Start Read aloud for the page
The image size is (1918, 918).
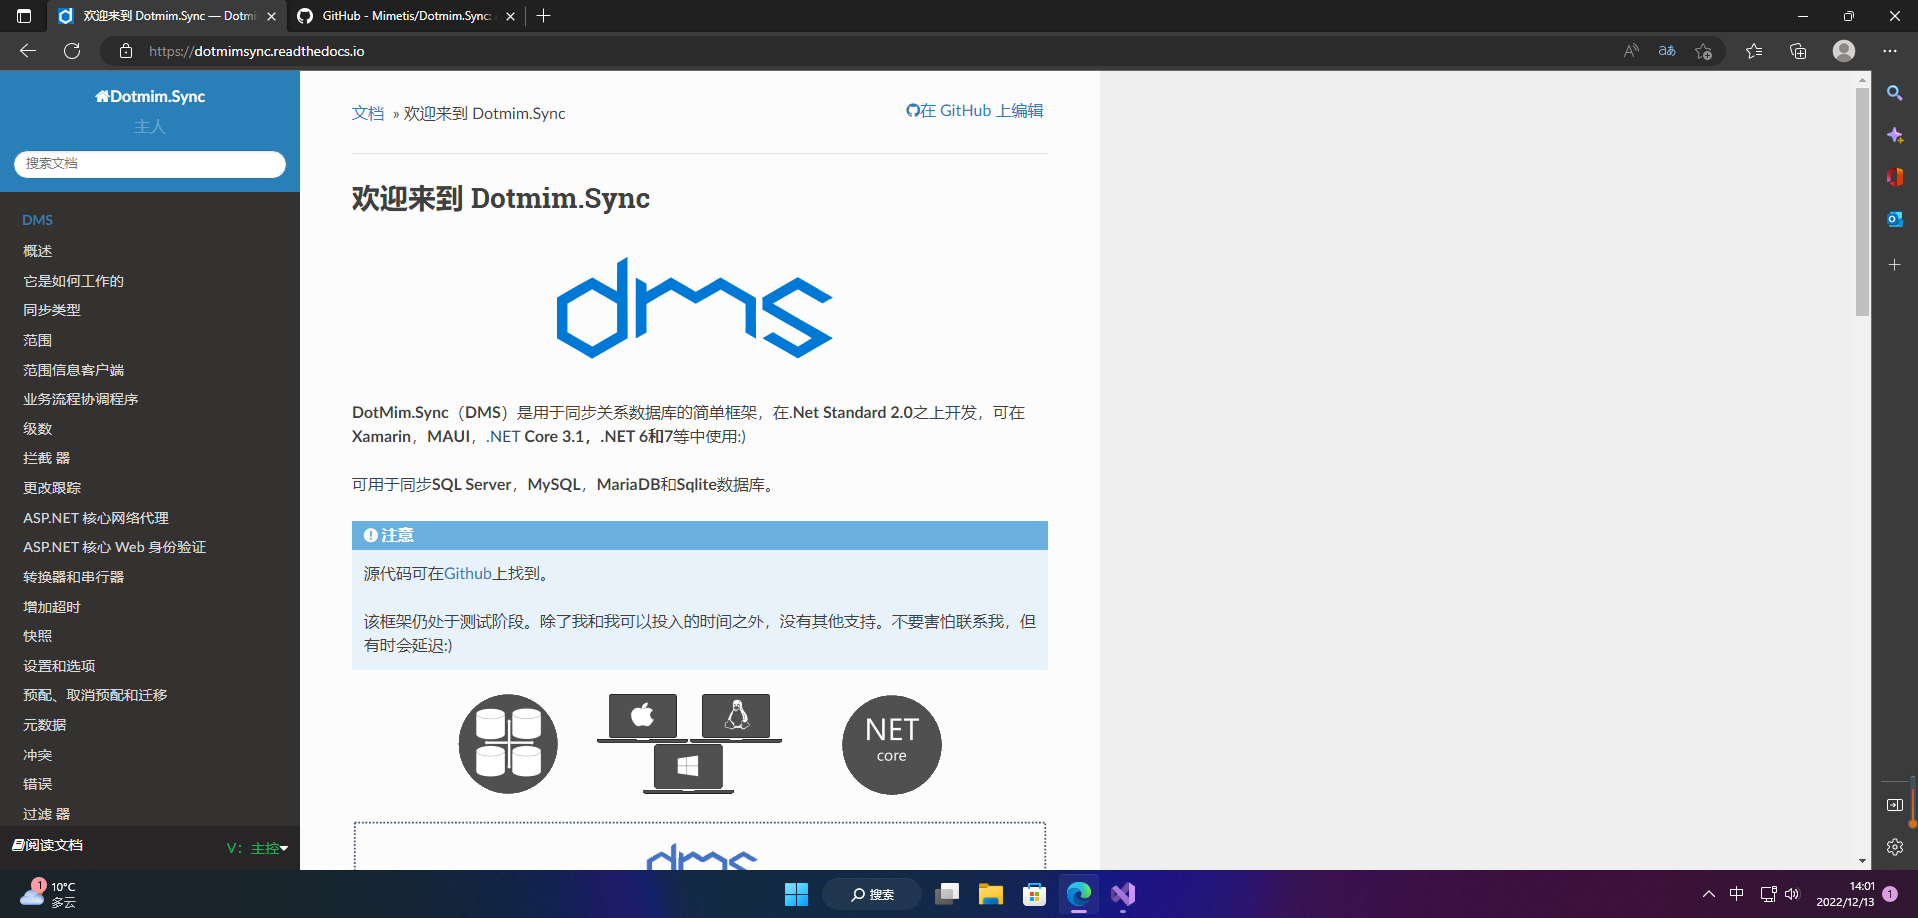point(1630,50)
